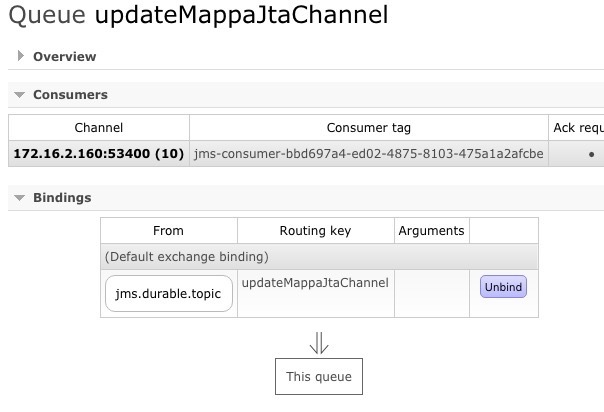Image resolution: width=604 pixels, height=412 pixels.
Task: Click the Routing key column header
Action: coord(315,231)
